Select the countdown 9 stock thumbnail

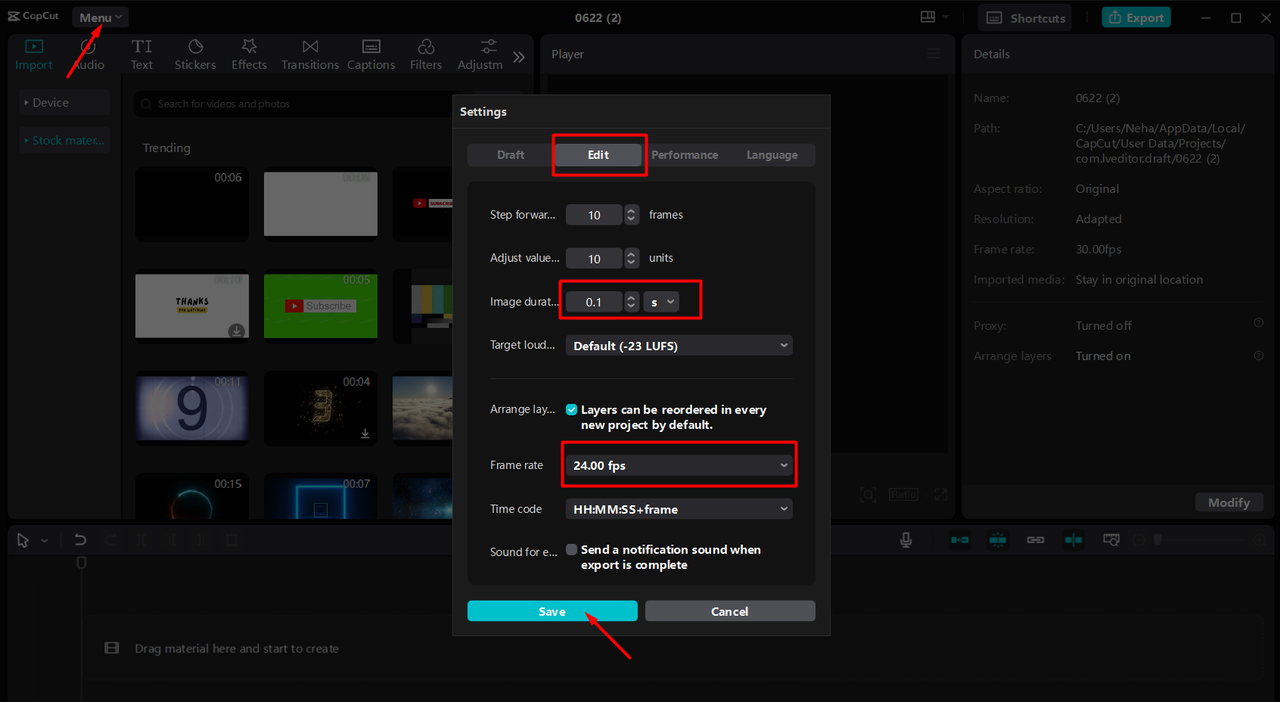(x=192, y=408)
